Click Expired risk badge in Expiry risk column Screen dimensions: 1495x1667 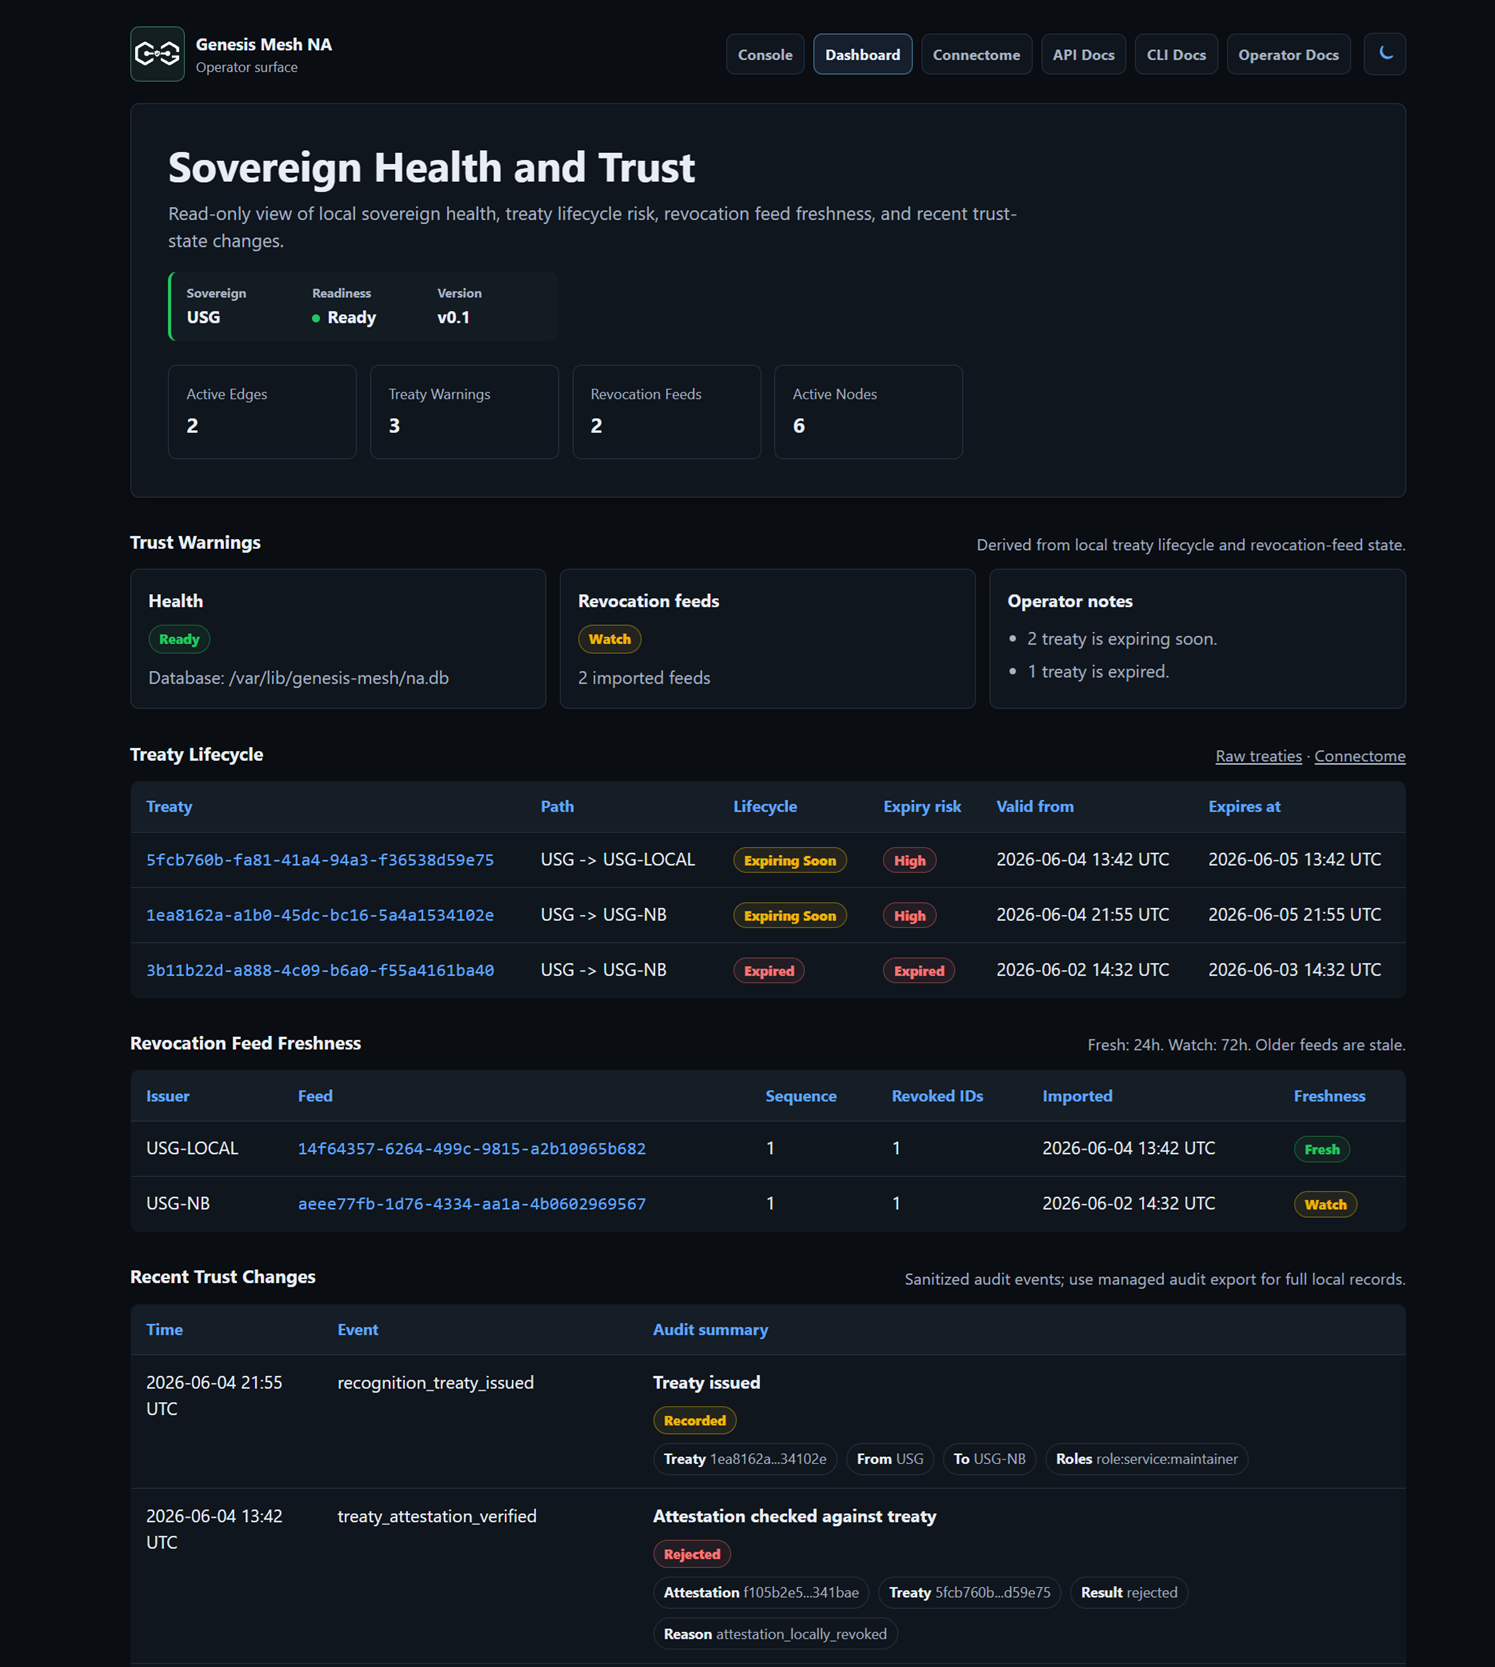coord(919,971)
